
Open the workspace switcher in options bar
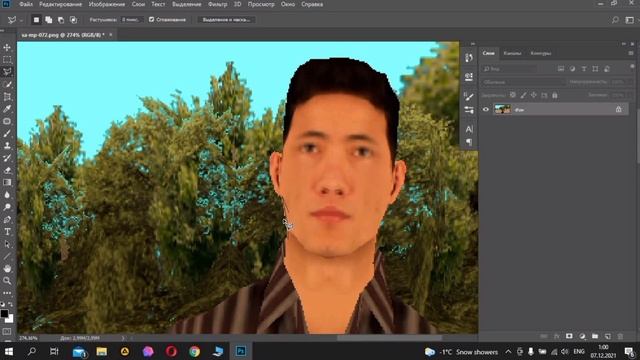(x=630, y=20)
